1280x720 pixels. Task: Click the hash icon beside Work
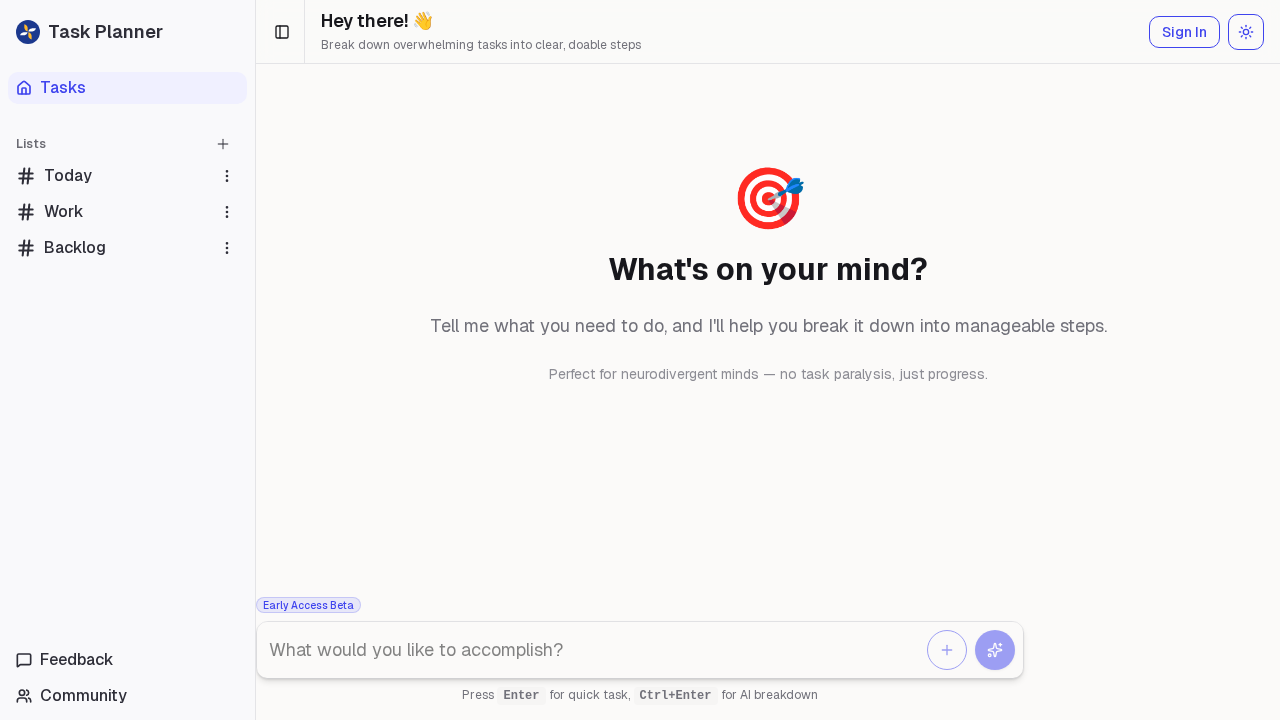point(25,211)
